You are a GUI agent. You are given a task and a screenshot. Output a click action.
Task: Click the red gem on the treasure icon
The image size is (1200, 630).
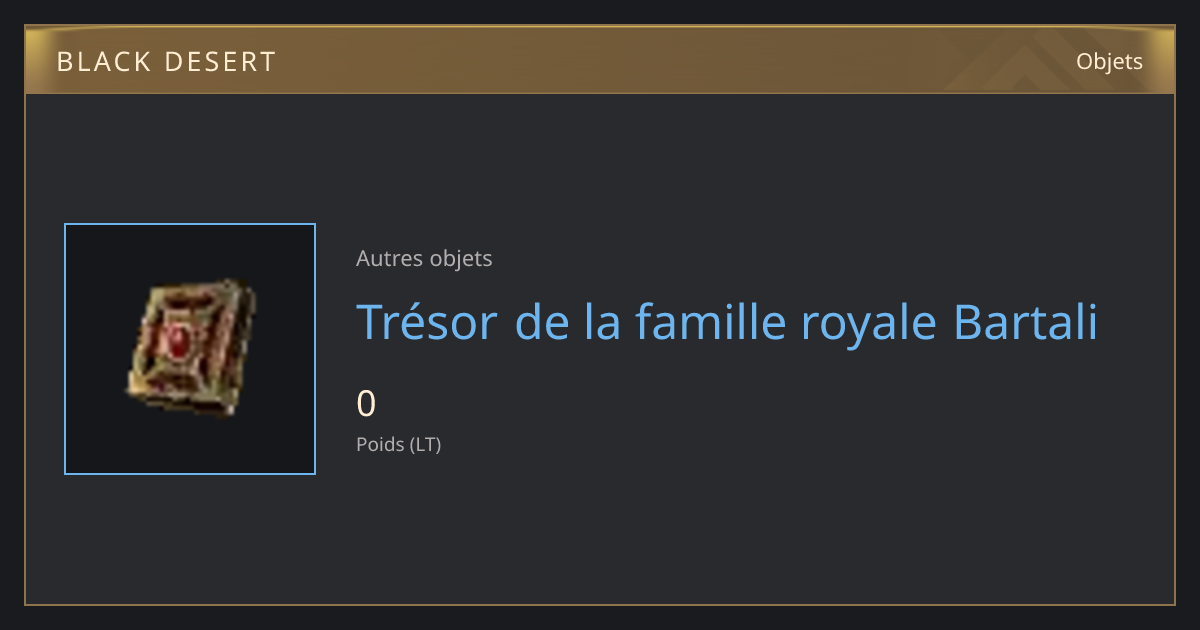pos(181,342)
